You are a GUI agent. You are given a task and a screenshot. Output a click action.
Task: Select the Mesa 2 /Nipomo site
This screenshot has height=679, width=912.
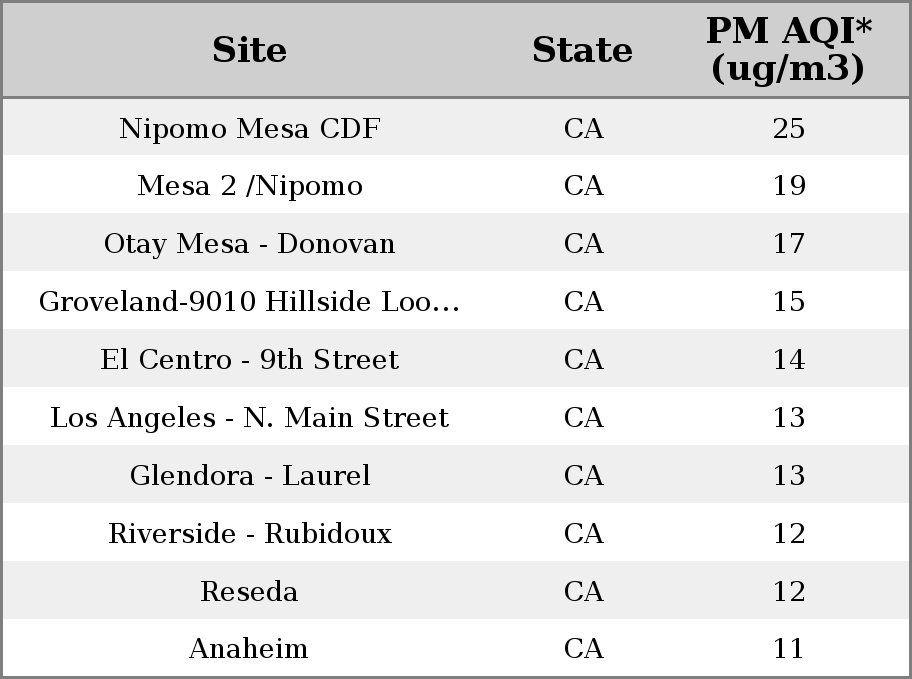[250, 186]
